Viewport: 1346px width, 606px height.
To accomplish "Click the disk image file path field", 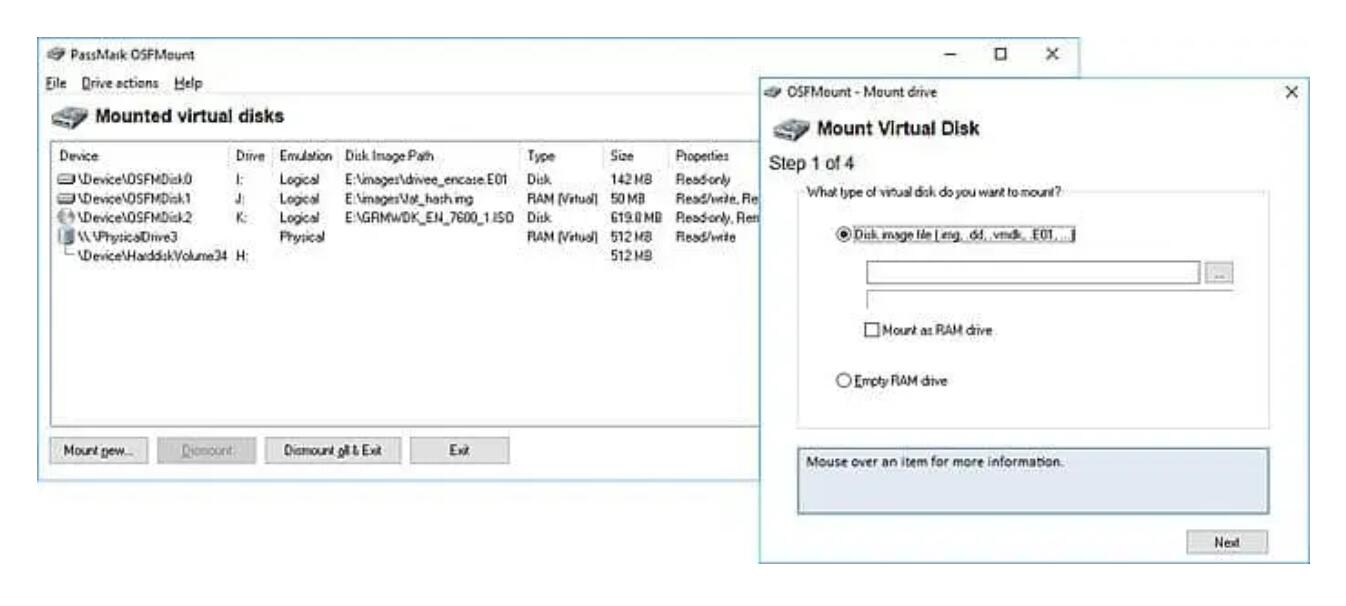I will (x=1033, y=273).
